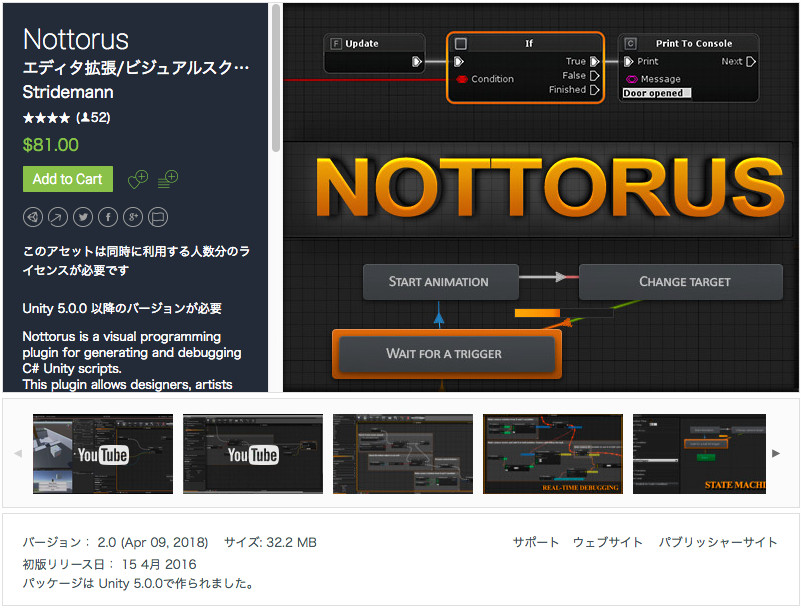Show previous thumbnails with left arrow

(x=18, y=453)
